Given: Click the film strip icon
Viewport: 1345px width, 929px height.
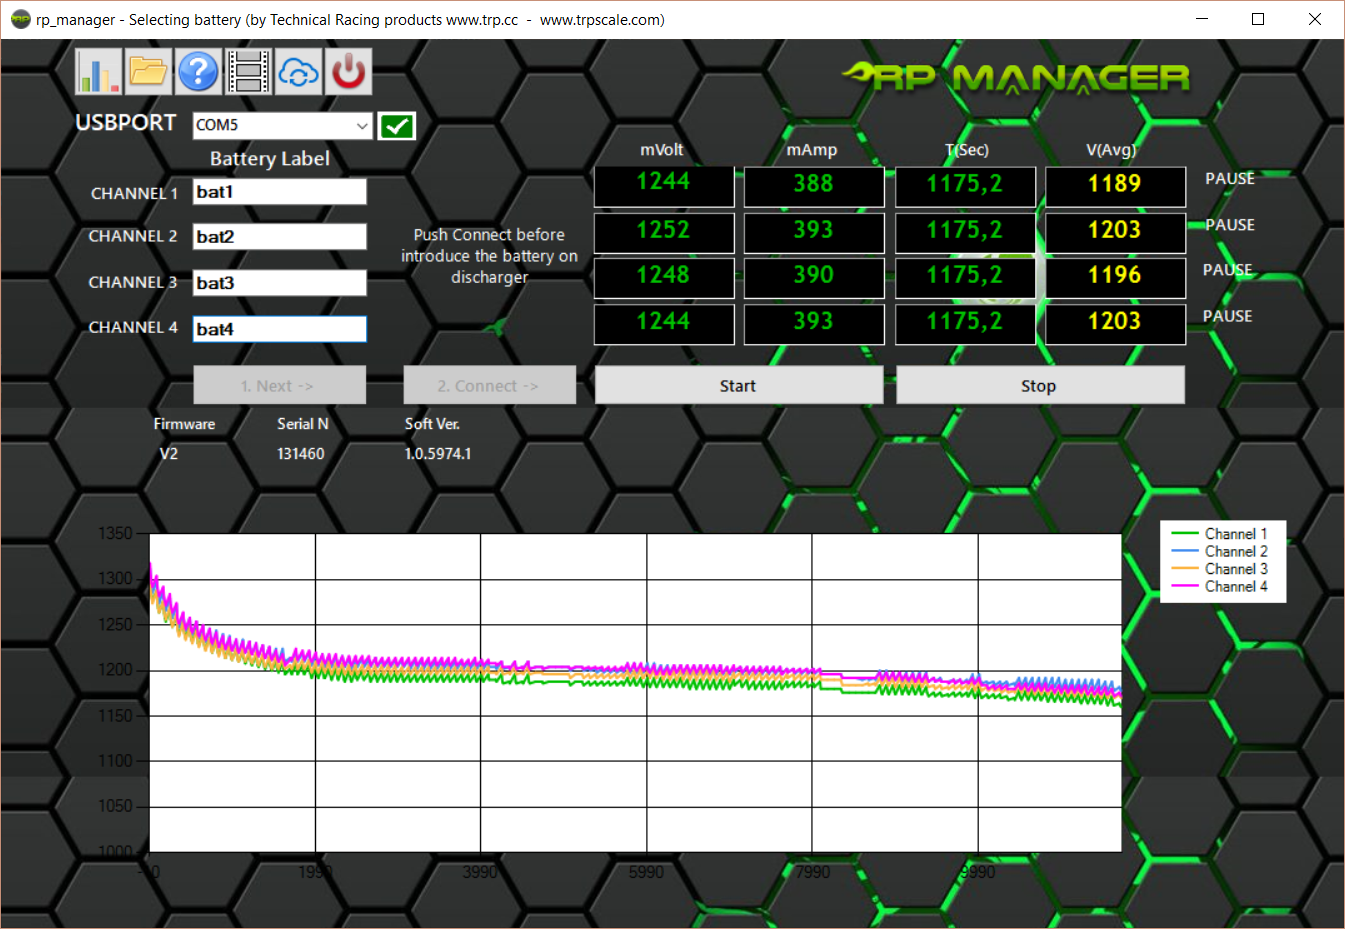Looking at the screenshot, I should click(x=248, y=71).
